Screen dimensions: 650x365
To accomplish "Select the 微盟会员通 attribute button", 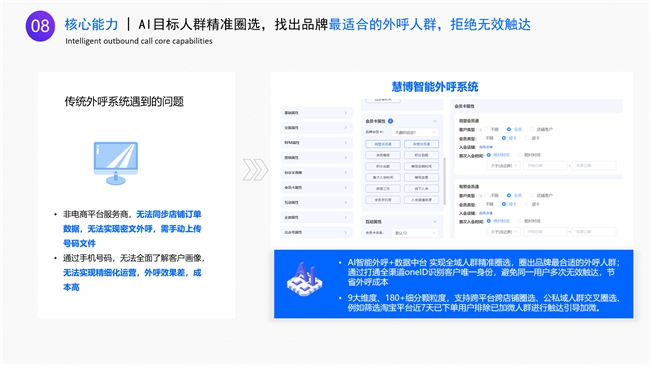I will click(x=383, y=144).
